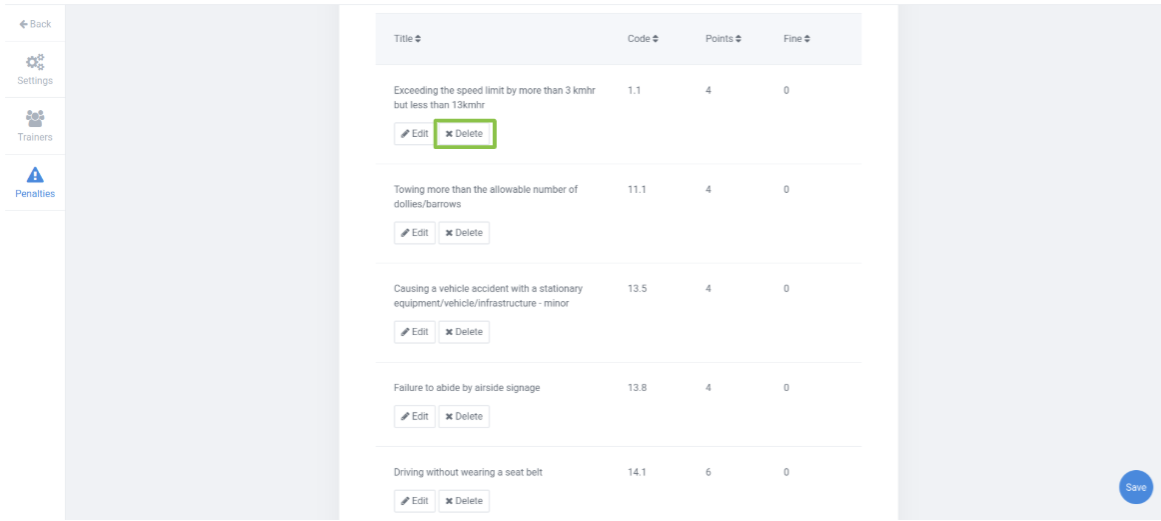Image resolution: width=1161 pixels, height=521 pixels.
Task: Sort penalties by Fine column
Action: click(797, 39)
